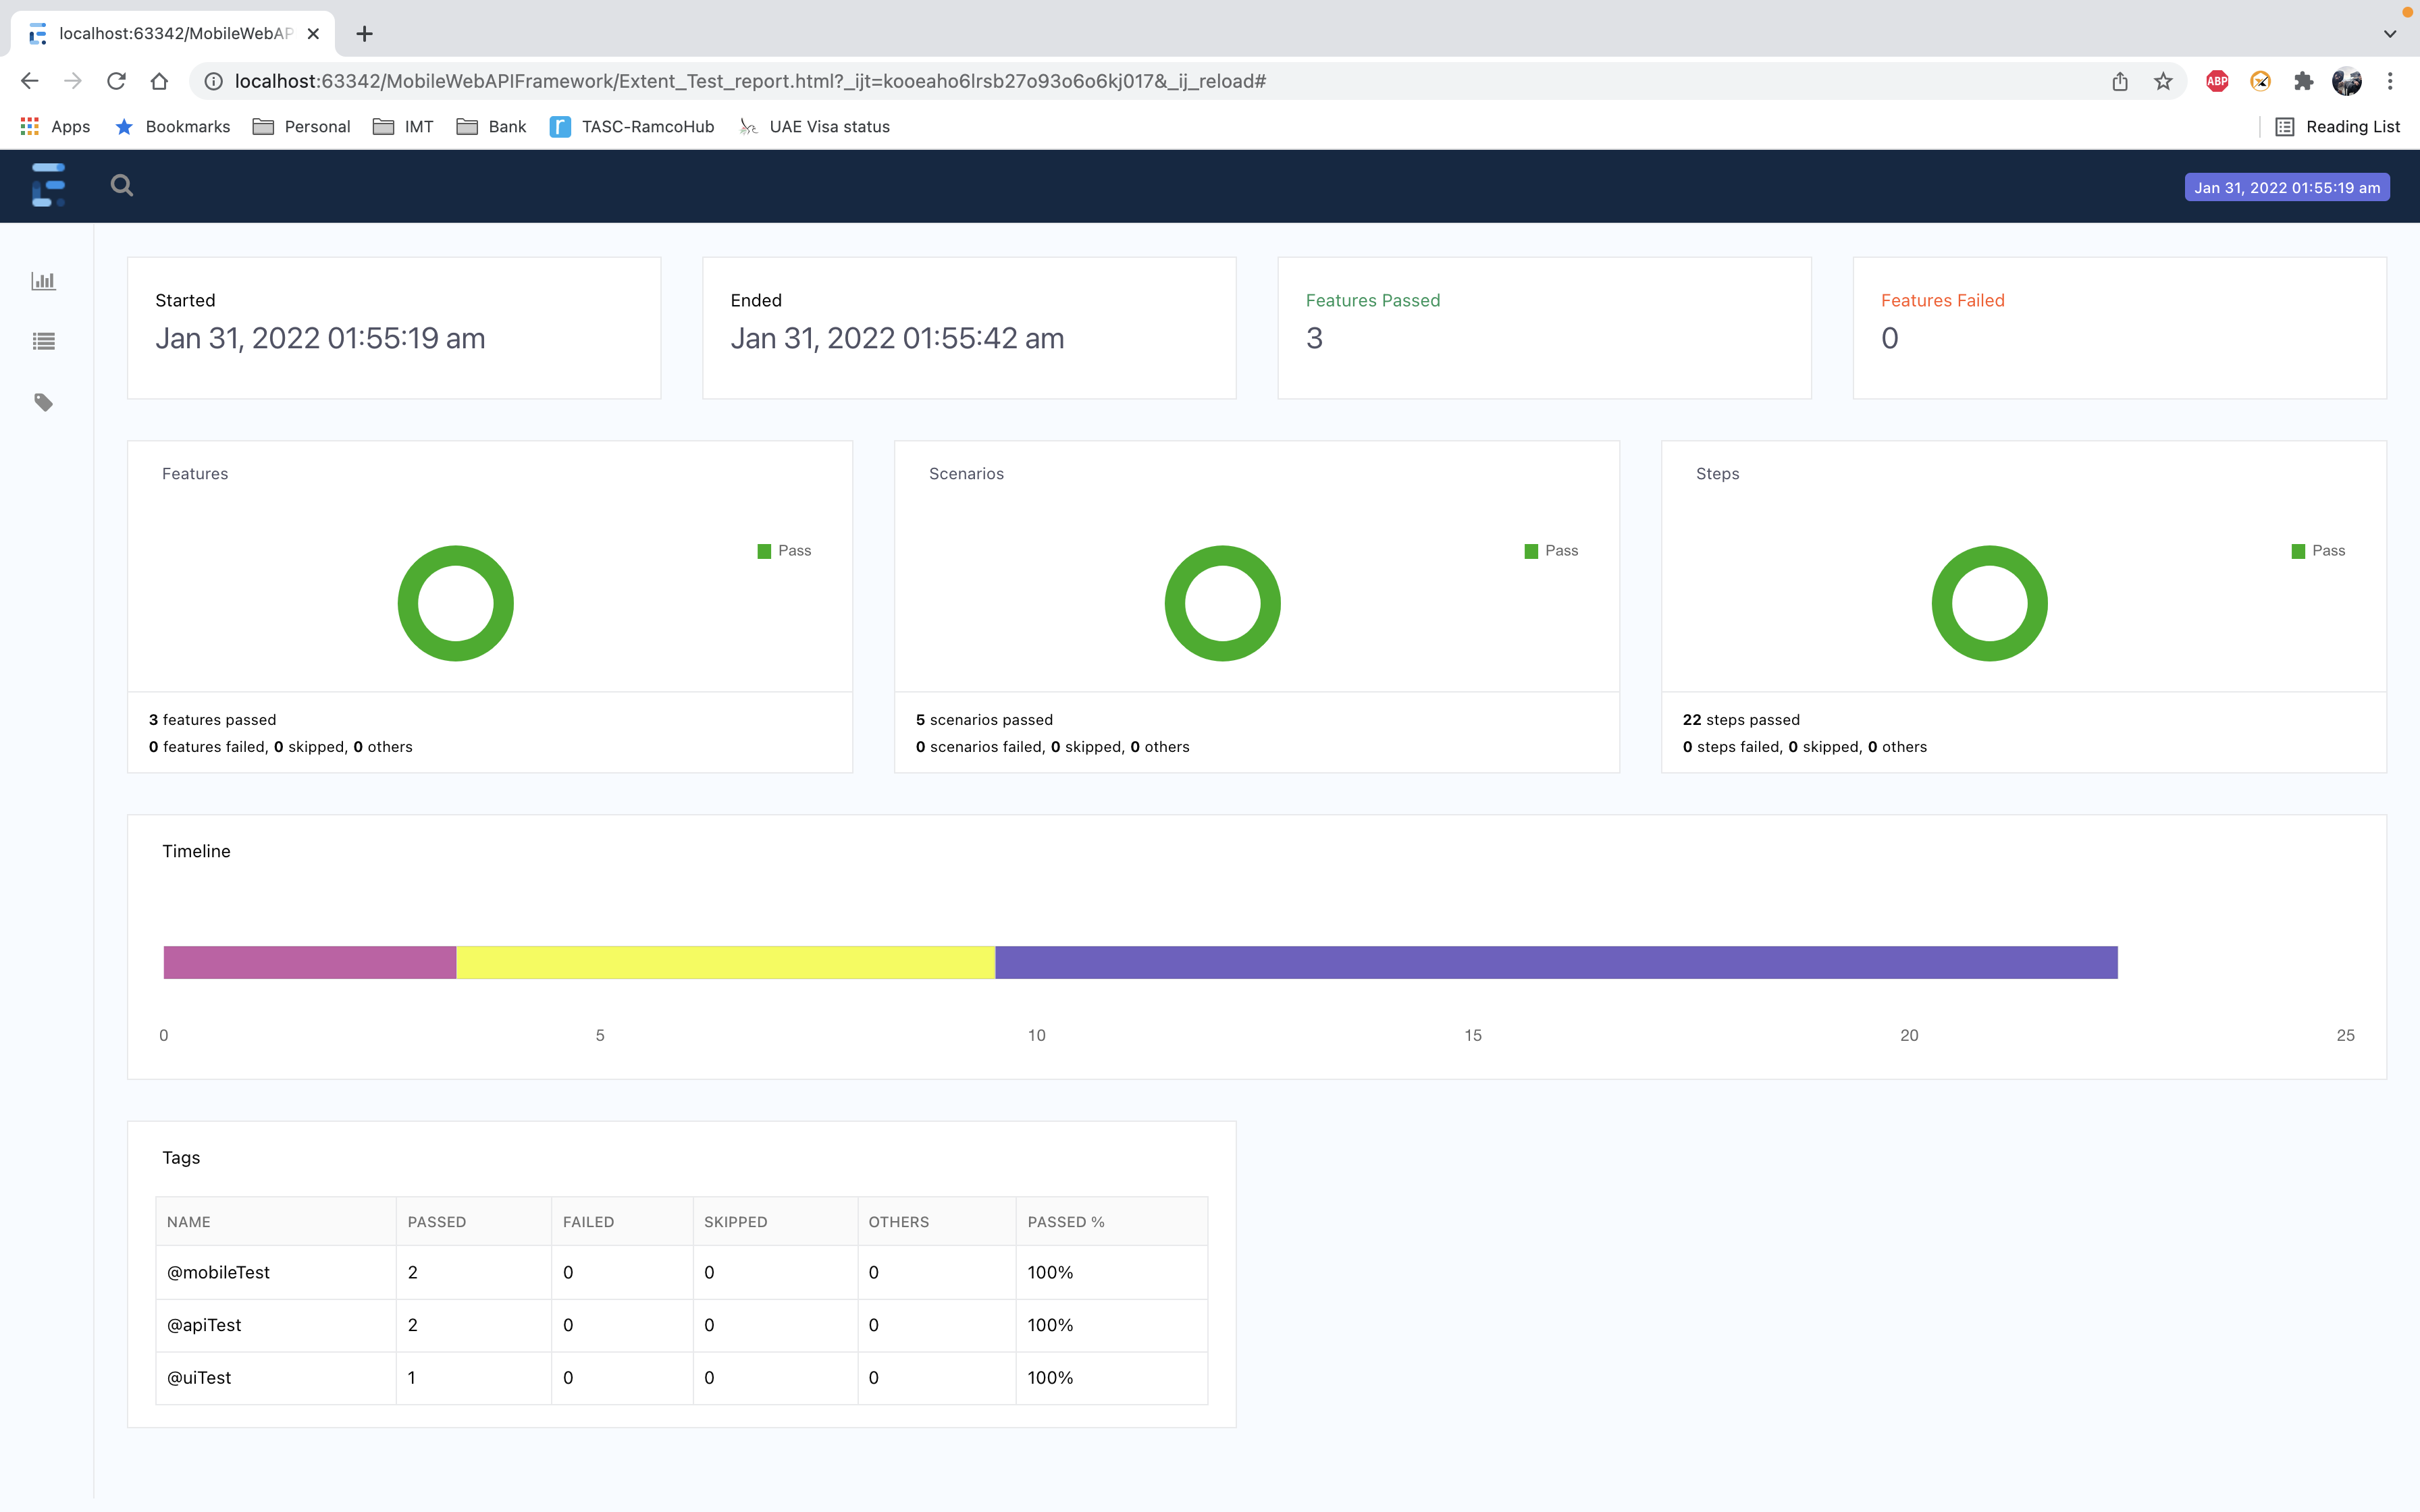
Task: Open the test list view in the sidebar
Action: point(44,341)
